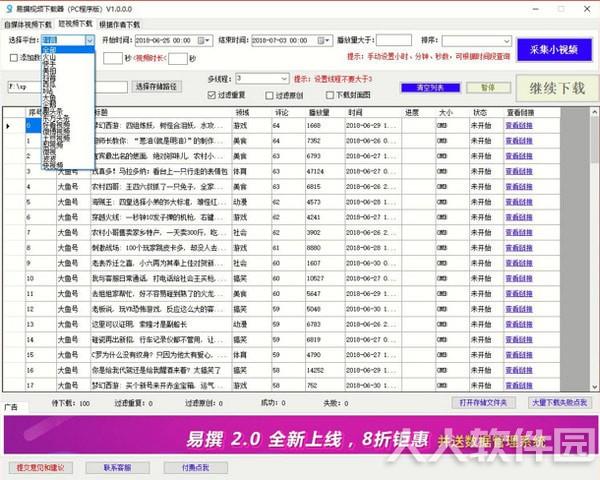The image size is (600, 480).
Task: Click the 序号 column header
Action: tap(35, 113)
